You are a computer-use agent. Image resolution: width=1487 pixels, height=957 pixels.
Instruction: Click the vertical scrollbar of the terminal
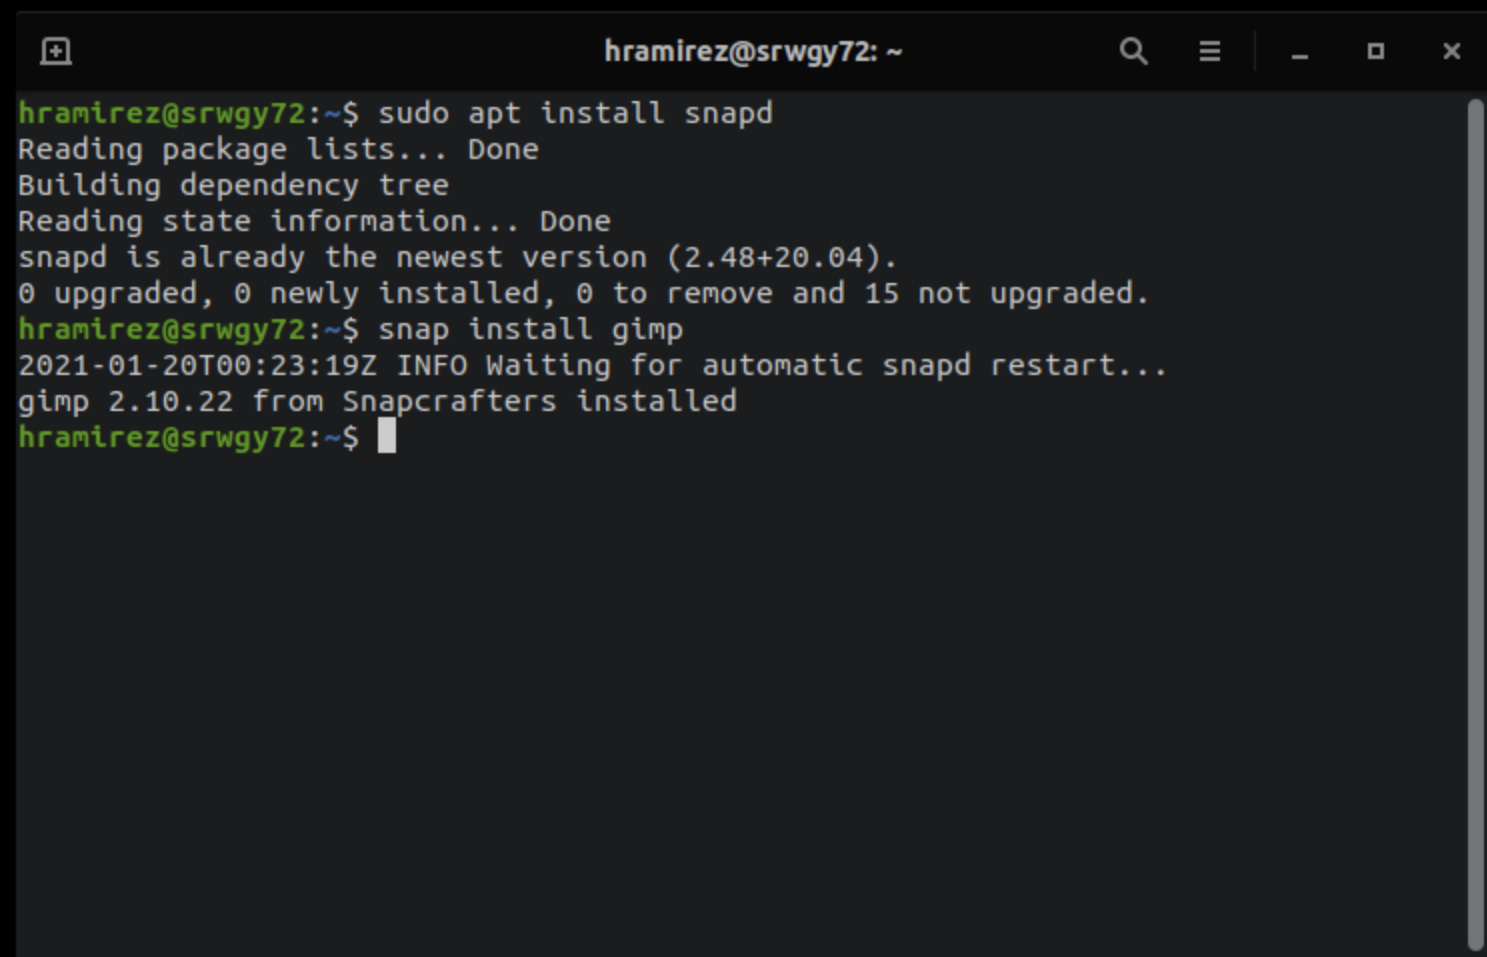(1475, 520)
